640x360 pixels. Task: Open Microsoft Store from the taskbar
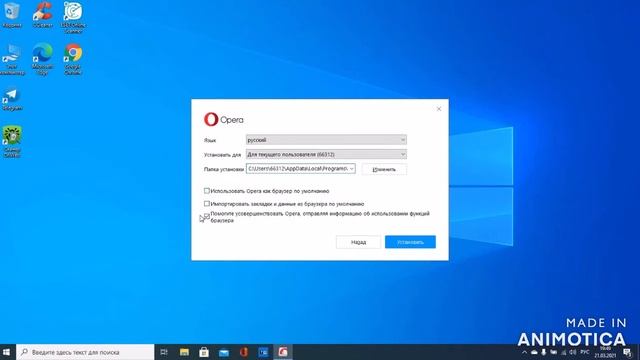point(204,352)
